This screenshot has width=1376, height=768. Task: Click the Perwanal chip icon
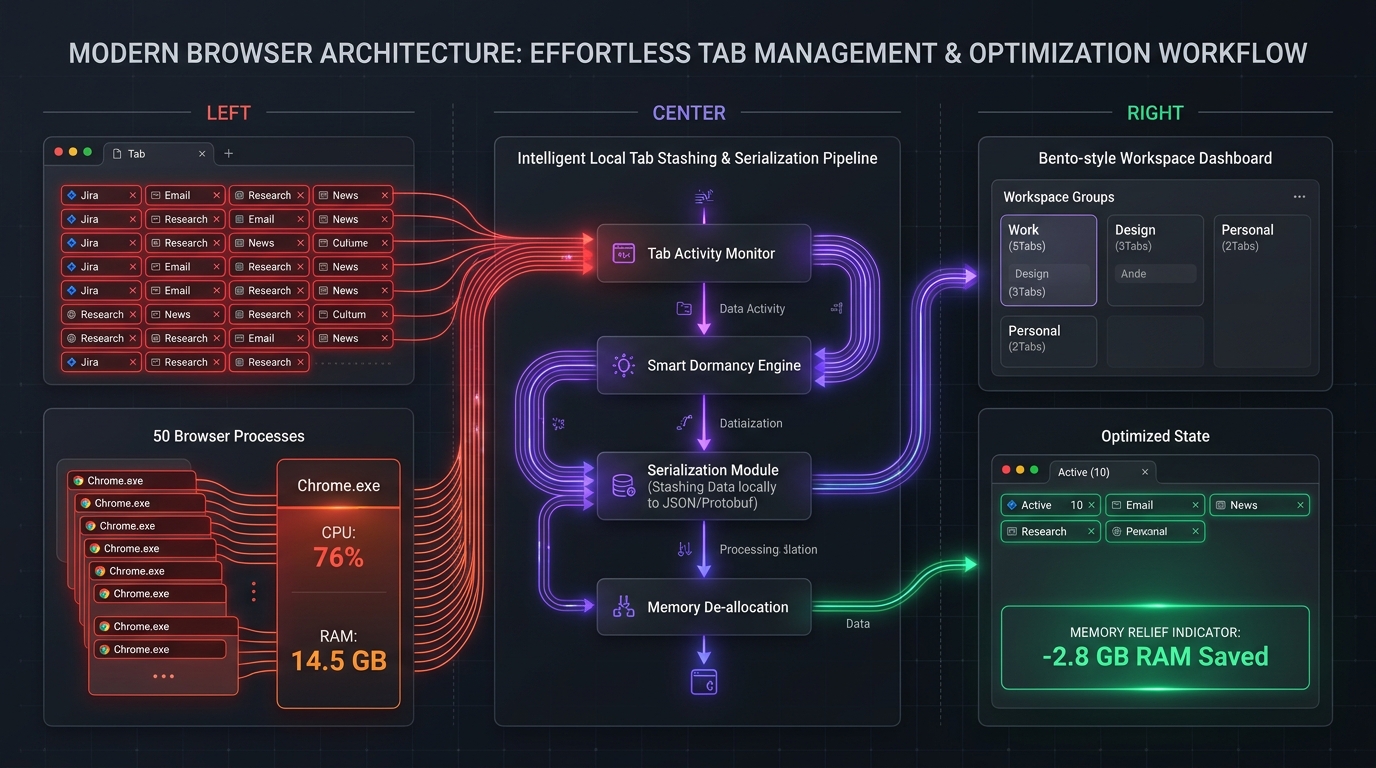point(1117,532)
